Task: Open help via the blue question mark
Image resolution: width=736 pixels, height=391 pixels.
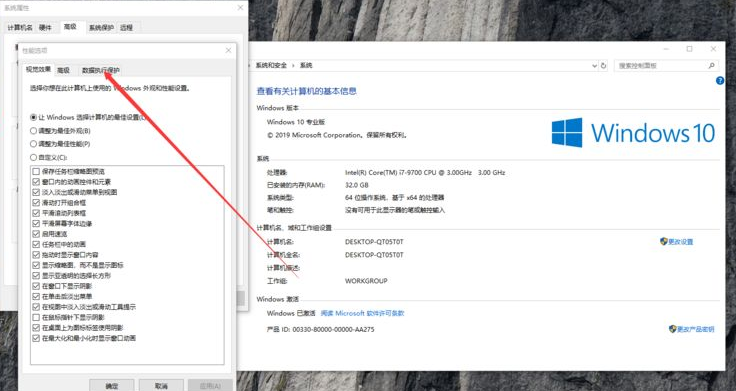Action: click(720, 81)
